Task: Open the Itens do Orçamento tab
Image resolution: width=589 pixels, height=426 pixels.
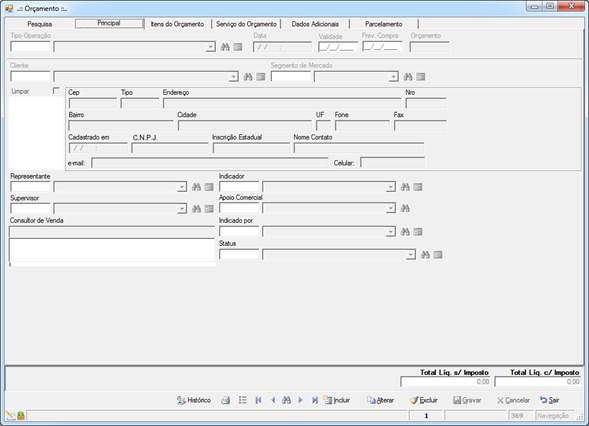Action: 177,24
